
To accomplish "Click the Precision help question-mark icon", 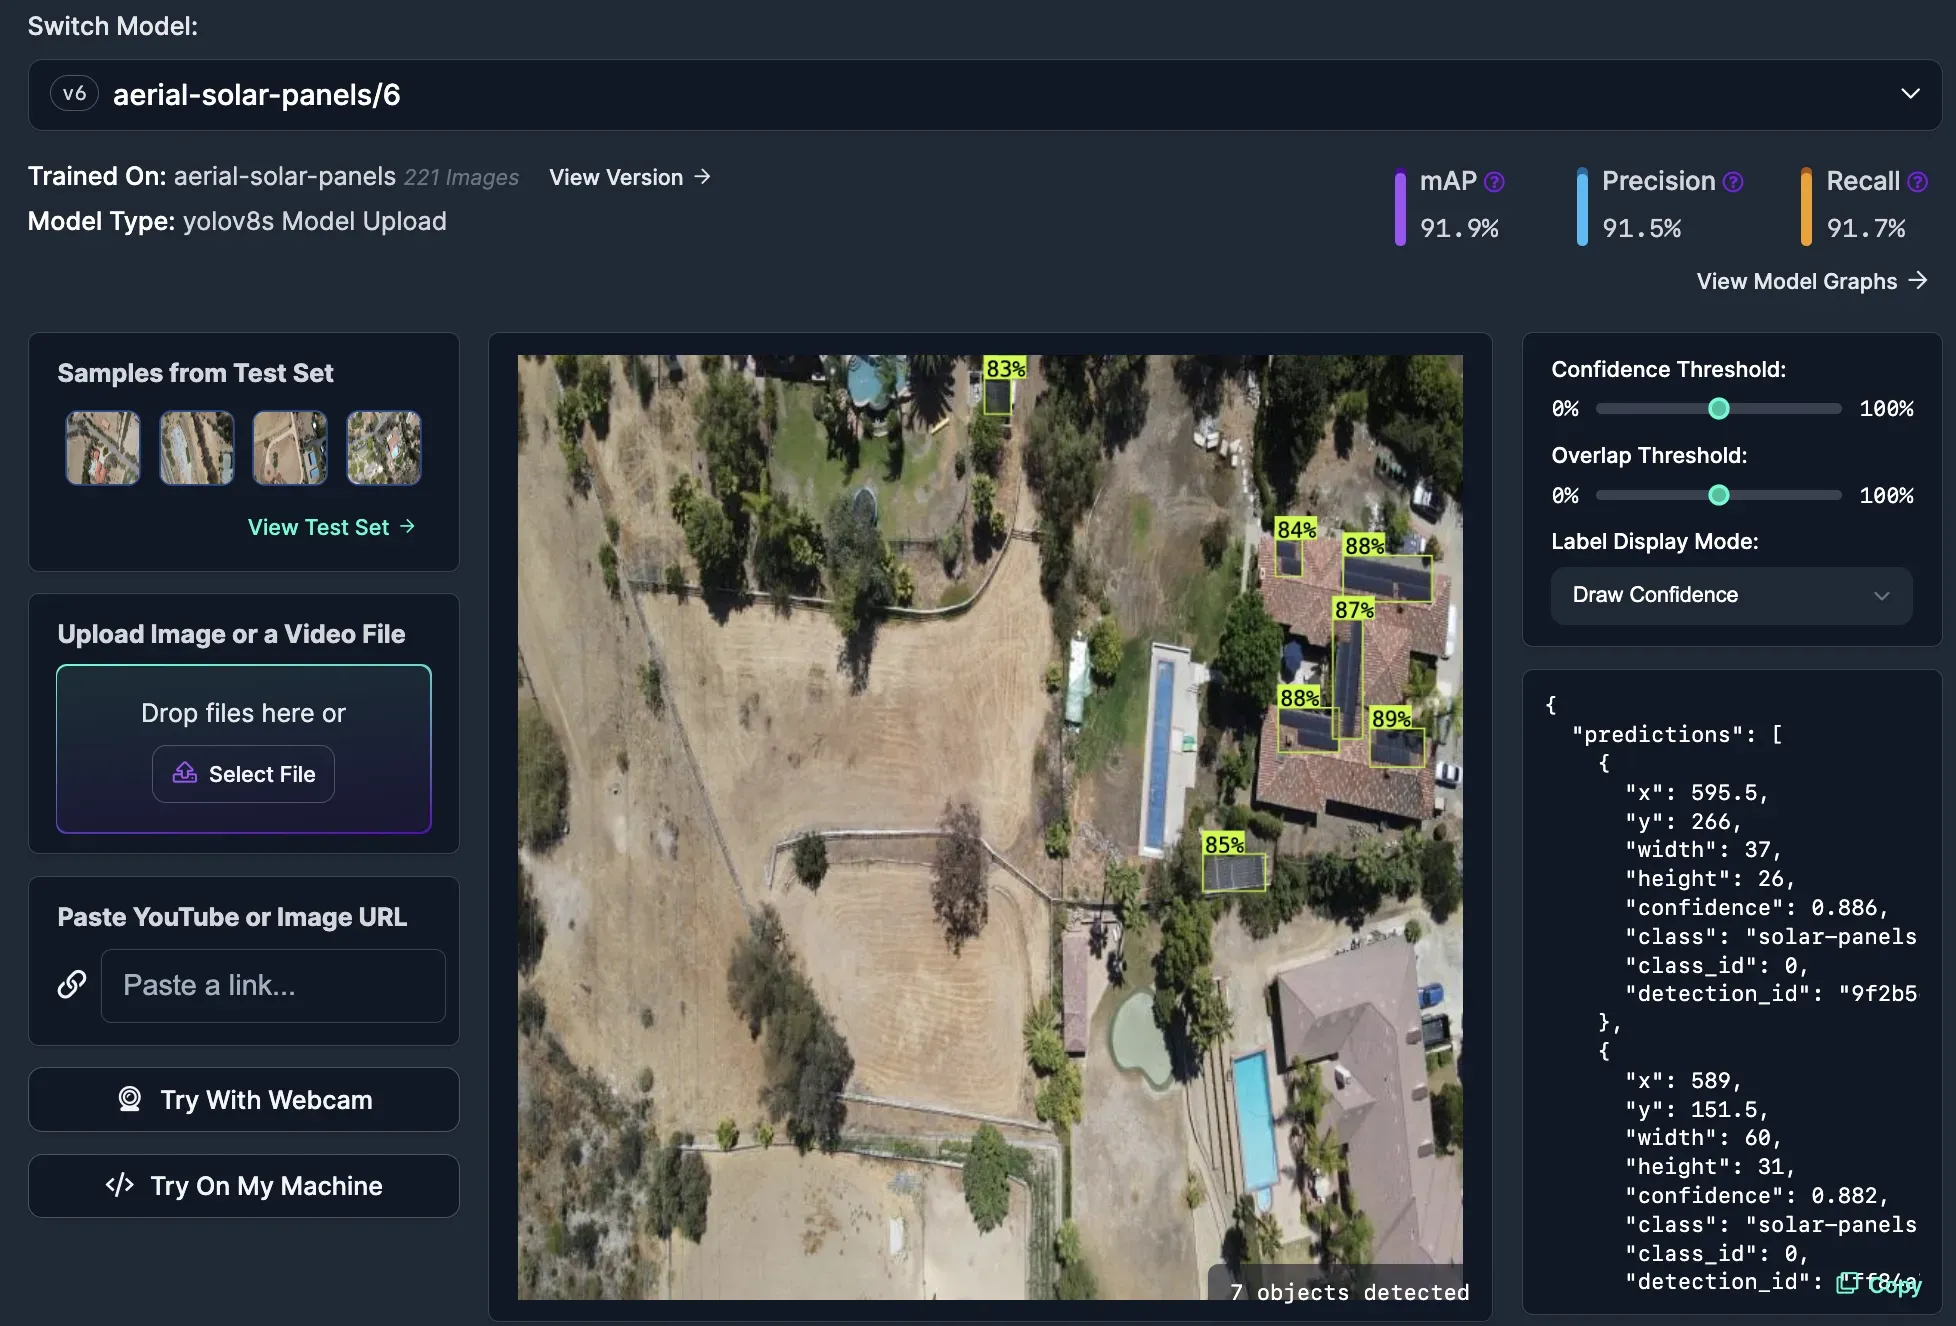I will 1734,181.
